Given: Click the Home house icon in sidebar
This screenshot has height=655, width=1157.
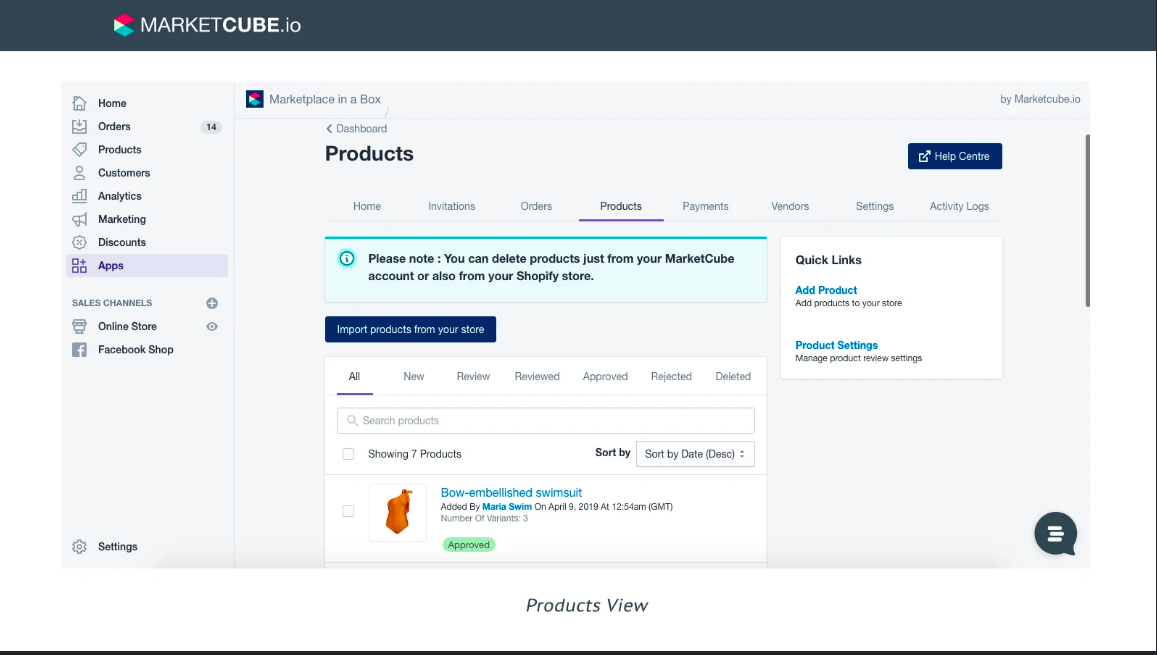Looking at the screenshot, I should 79,103.
